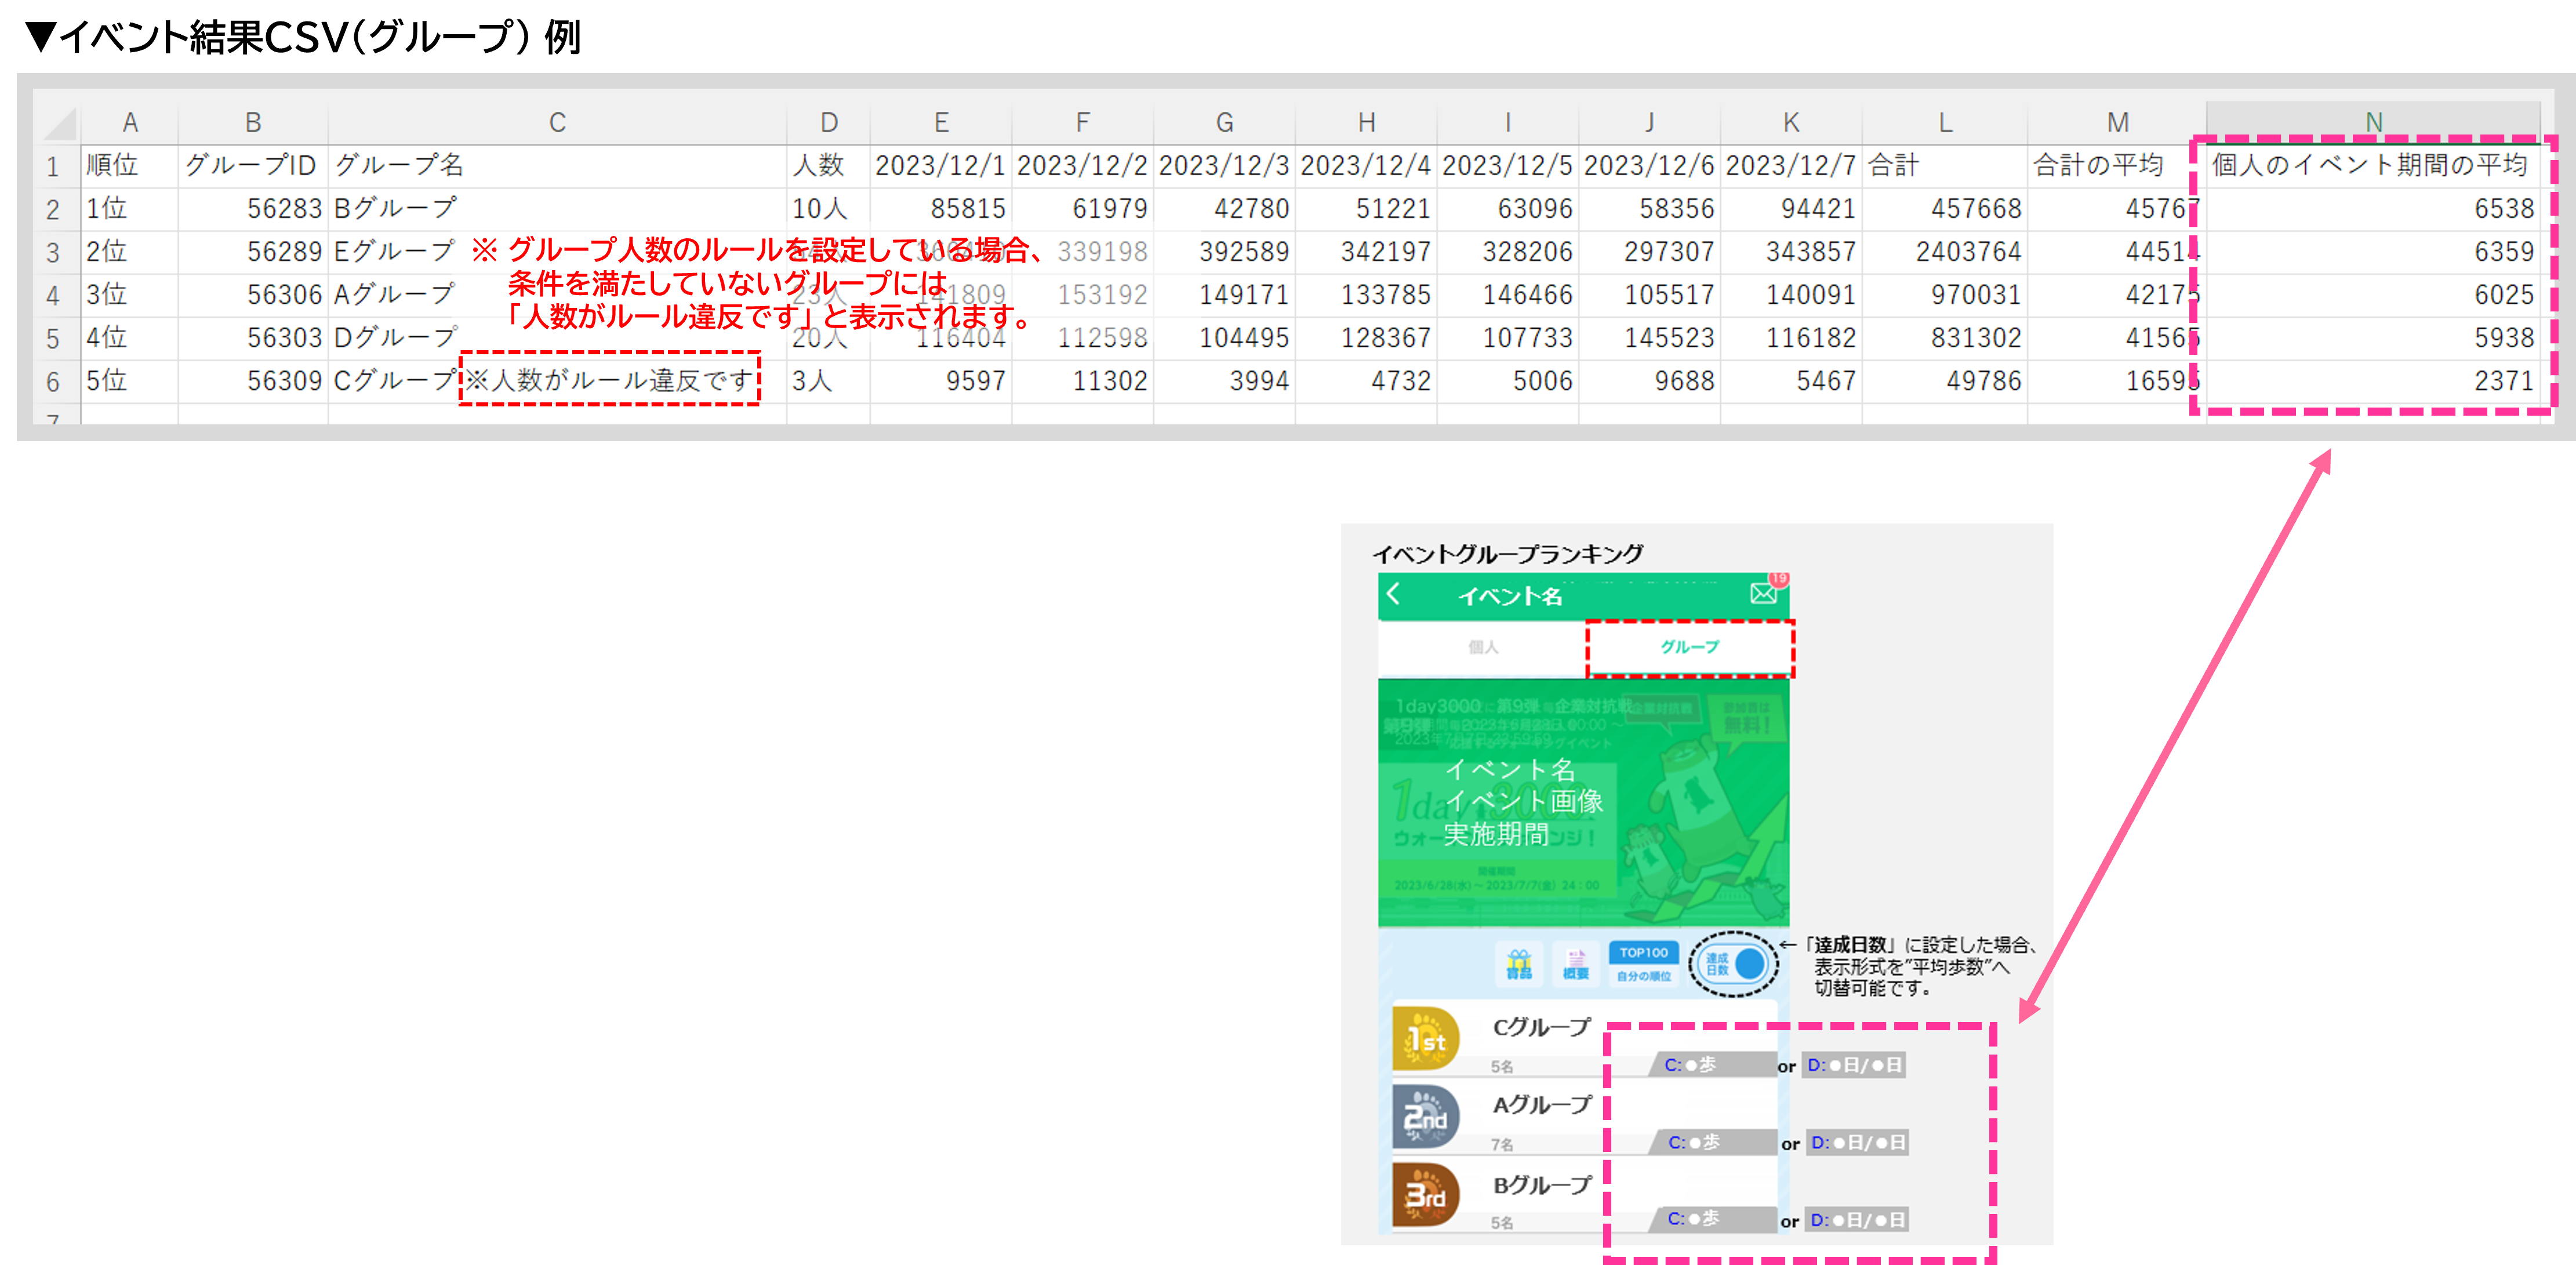Click the 1st place gold badge

[1425, 1039]
